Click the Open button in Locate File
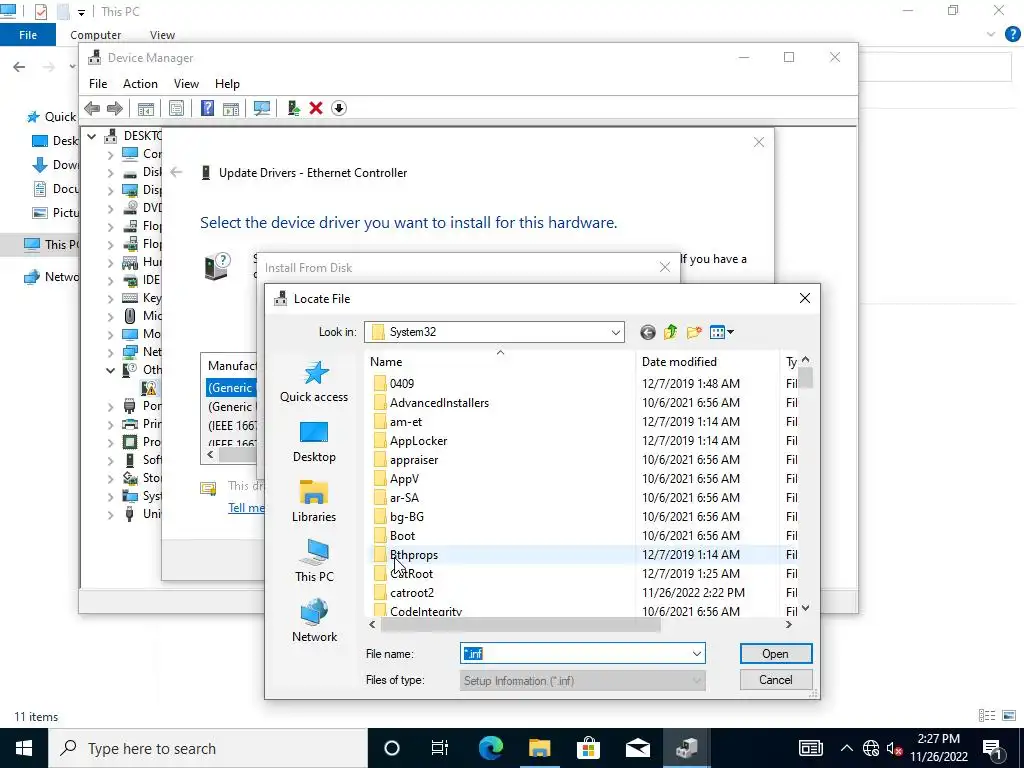The height and width of the screenshot is (768, 1024). pos(776,654)
